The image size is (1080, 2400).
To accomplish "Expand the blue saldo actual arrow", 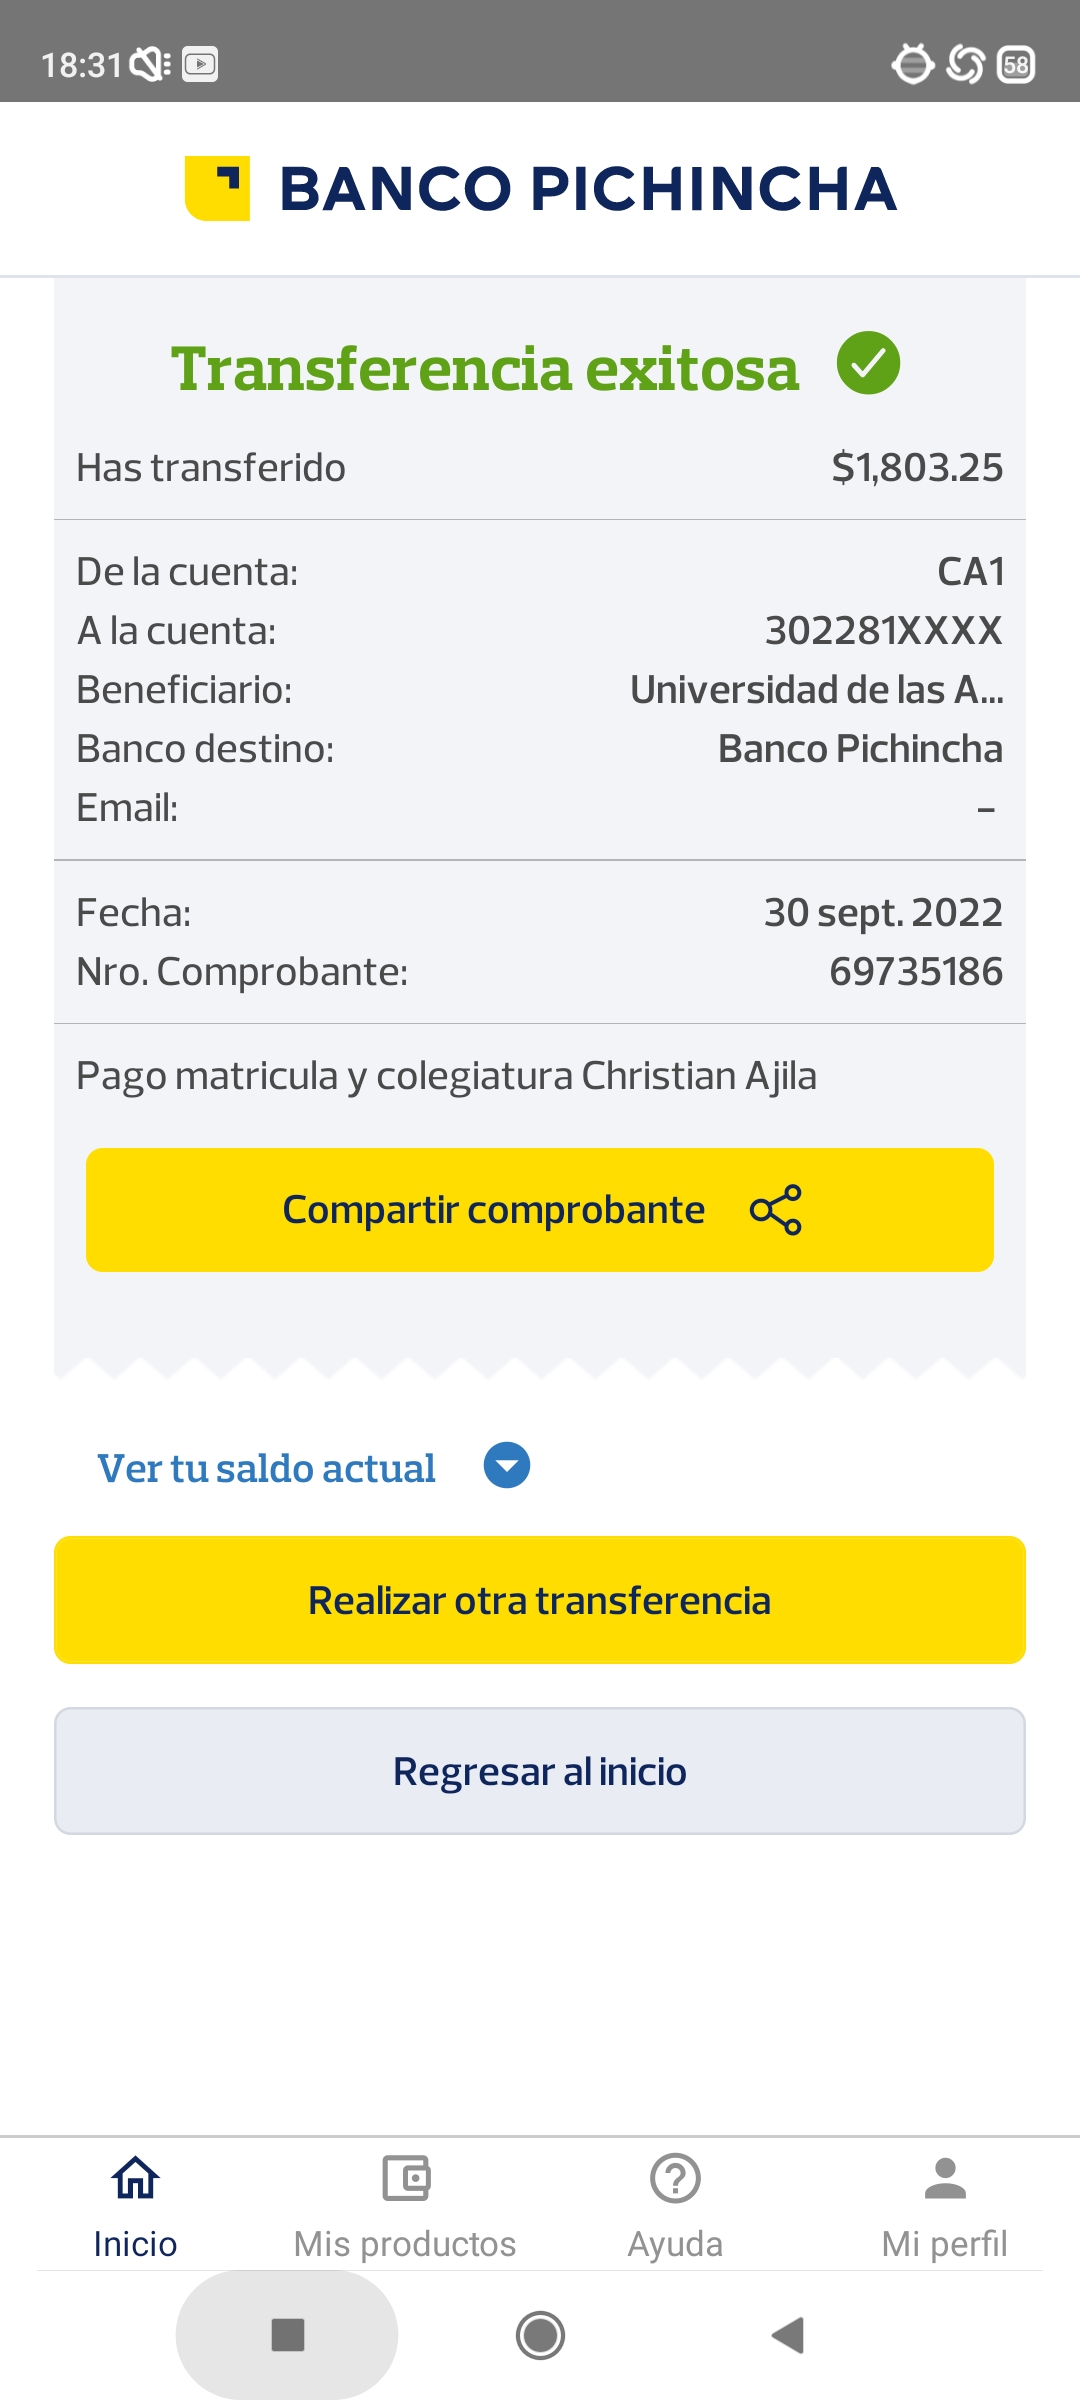I will pos(507,1466).
